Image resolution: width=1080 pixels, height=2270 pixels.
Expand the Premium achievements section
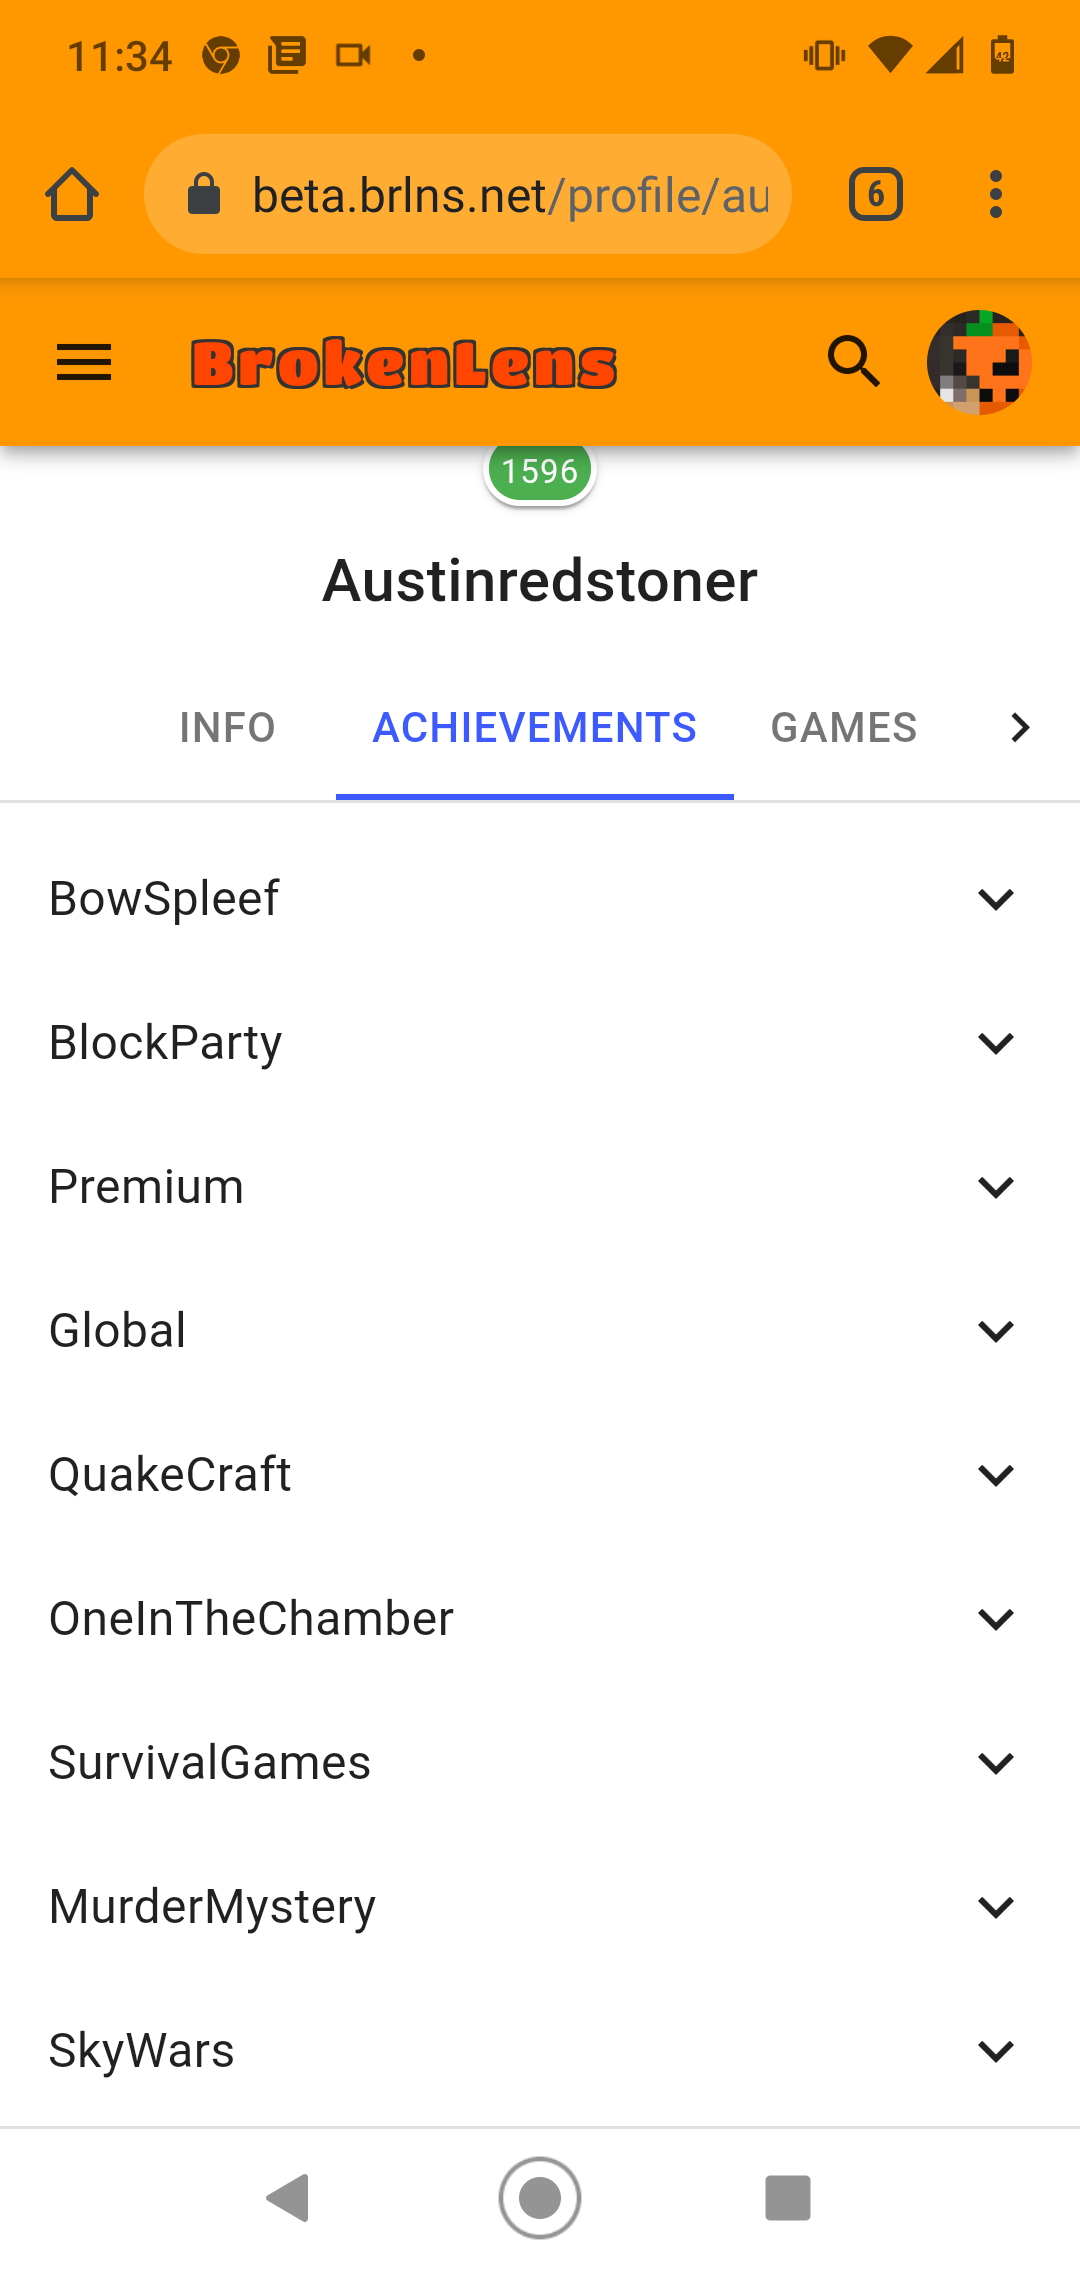(x=540, y=1187)
